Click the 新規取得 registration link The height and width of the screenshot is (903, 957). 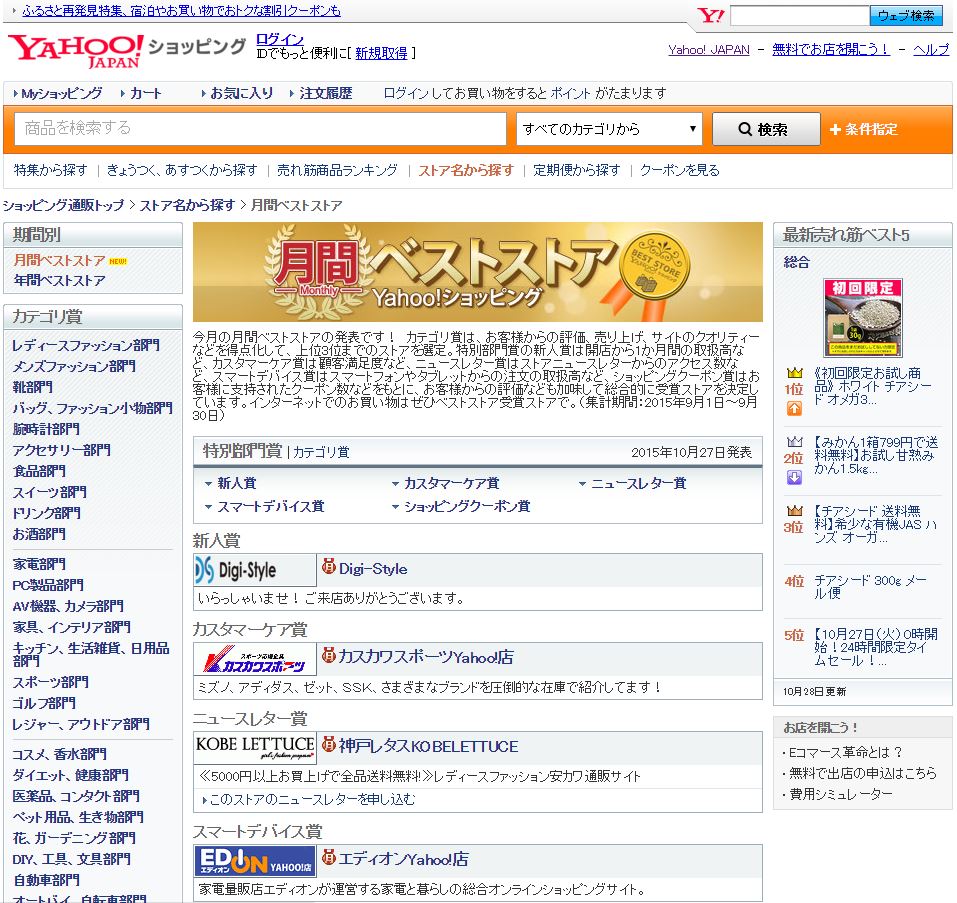[381, 54]
